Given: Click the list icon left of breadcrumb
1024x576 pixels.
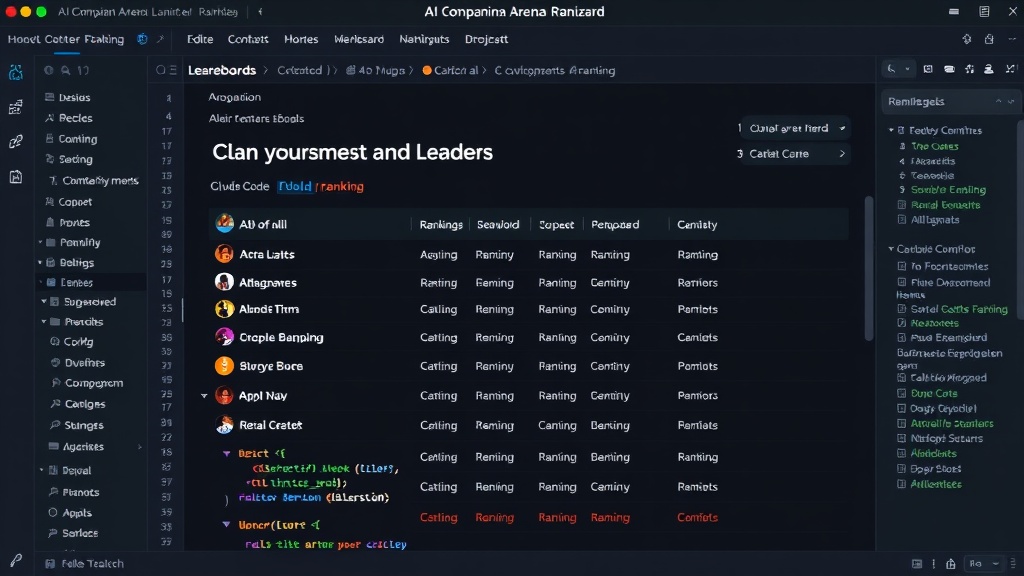Looking at the screenshot, I should 172,71.
